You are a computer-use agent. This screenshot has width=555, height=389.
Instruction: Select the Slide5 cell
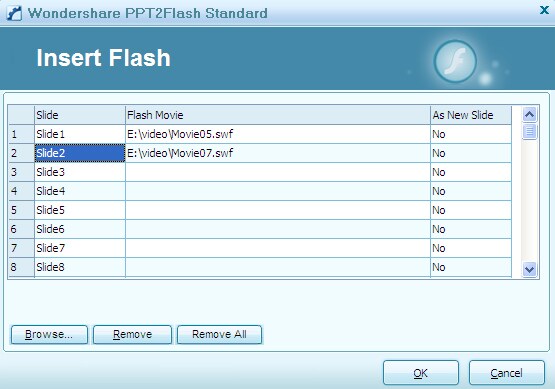pyautogui.click(x=80, y=210)
